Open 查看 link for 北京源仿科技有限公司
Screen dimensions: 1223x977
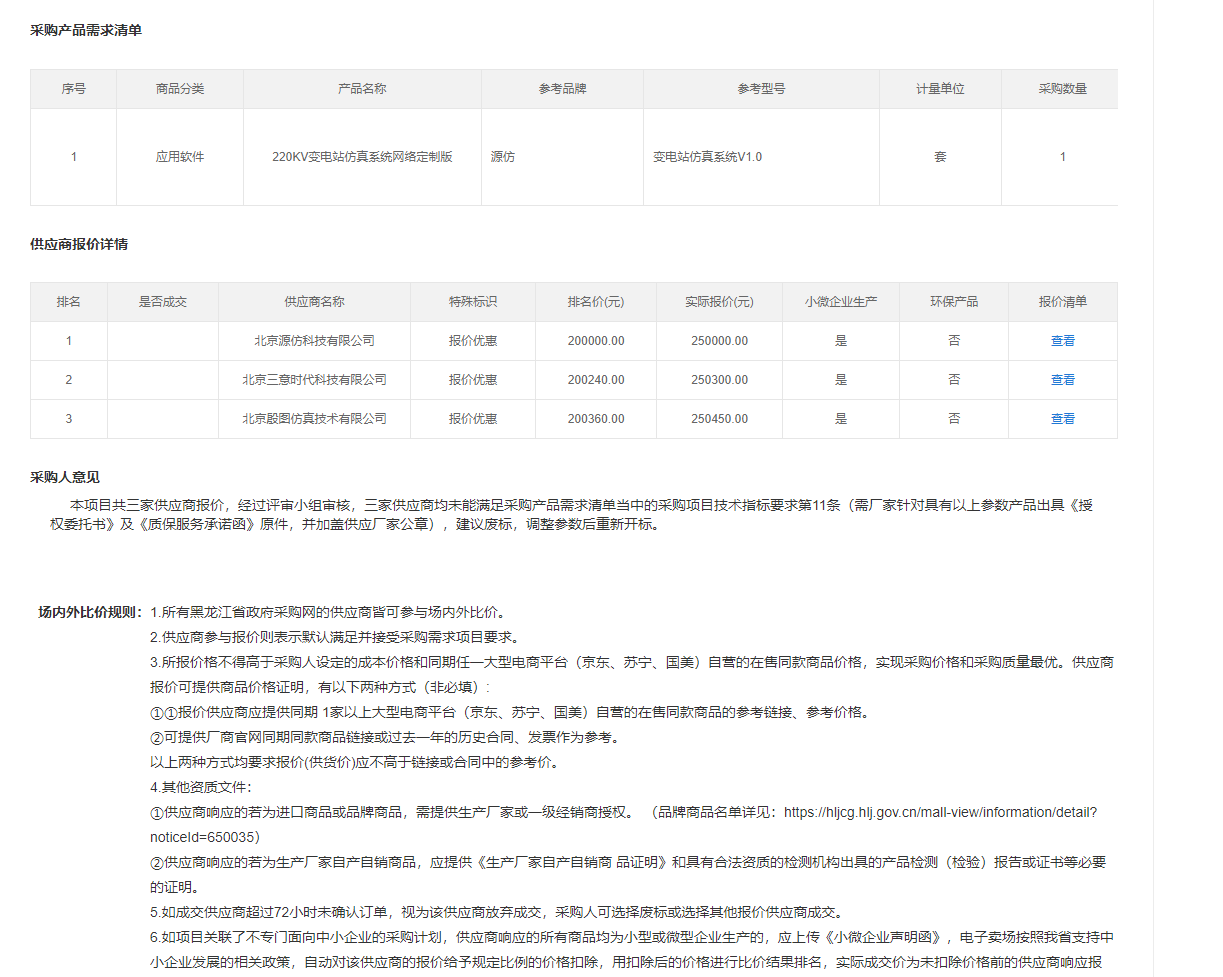click(x=1062, y=341)
